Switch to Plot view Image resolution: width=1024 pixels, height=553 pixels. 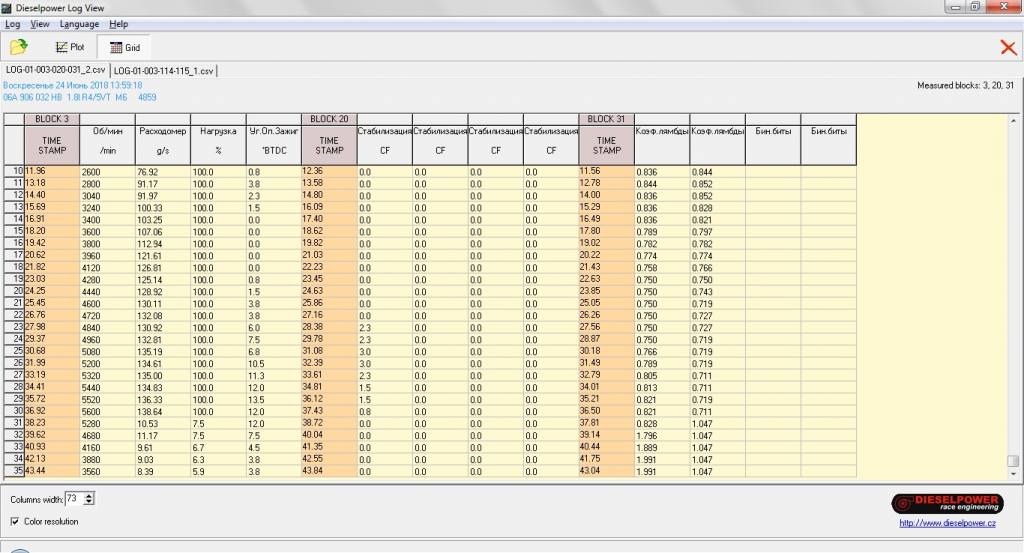click(70, 47)
